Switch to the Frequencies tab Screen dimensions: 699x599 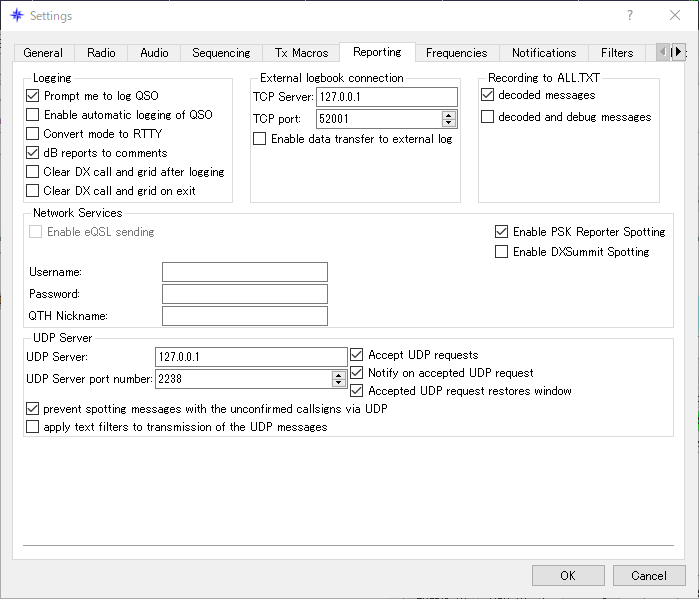pyautogui.click(x=457, y=53)
